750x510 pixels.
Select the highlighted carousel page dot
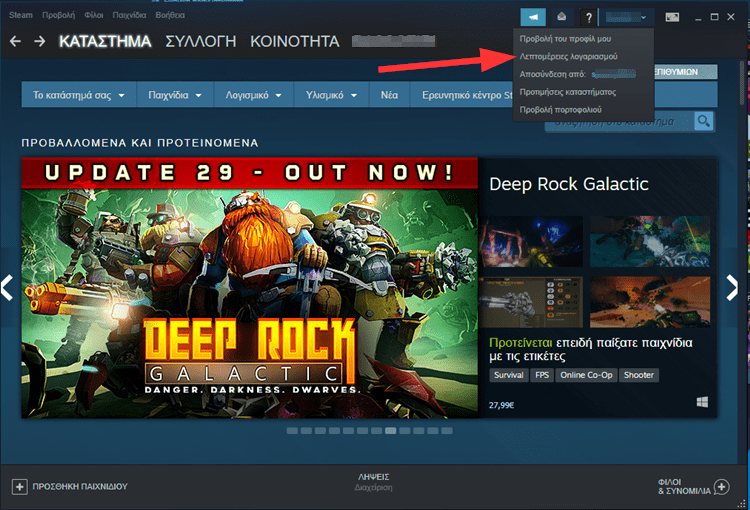tap(390, 431)
